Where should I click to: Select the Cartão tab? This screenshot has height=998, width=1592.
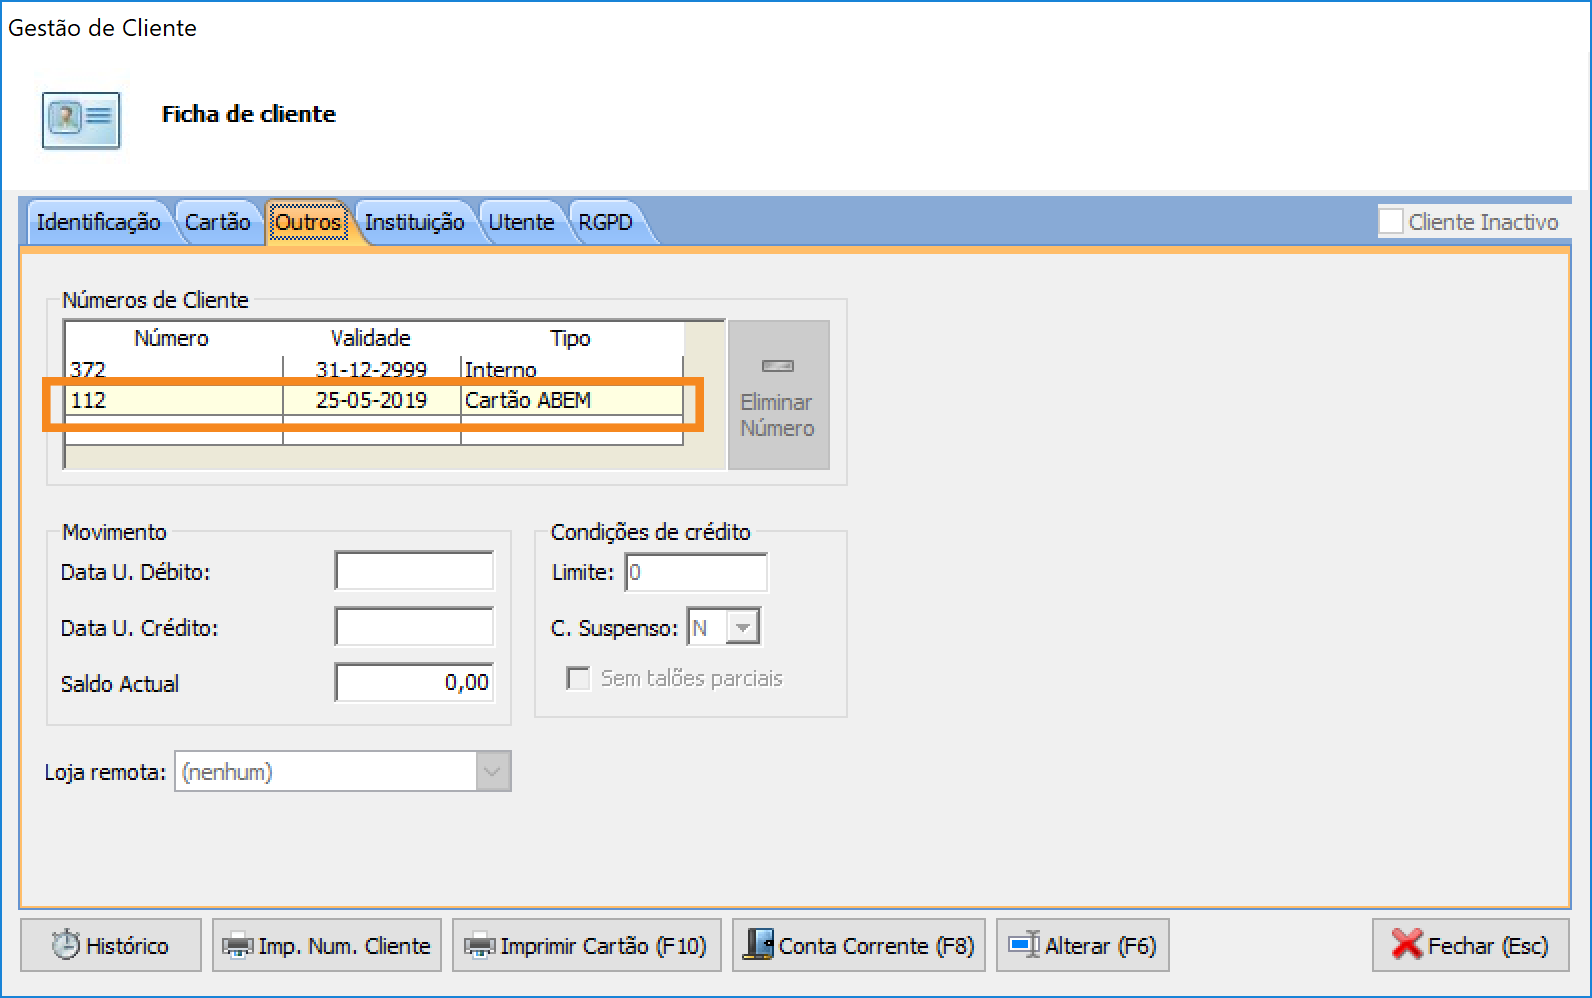click(217, 222)
